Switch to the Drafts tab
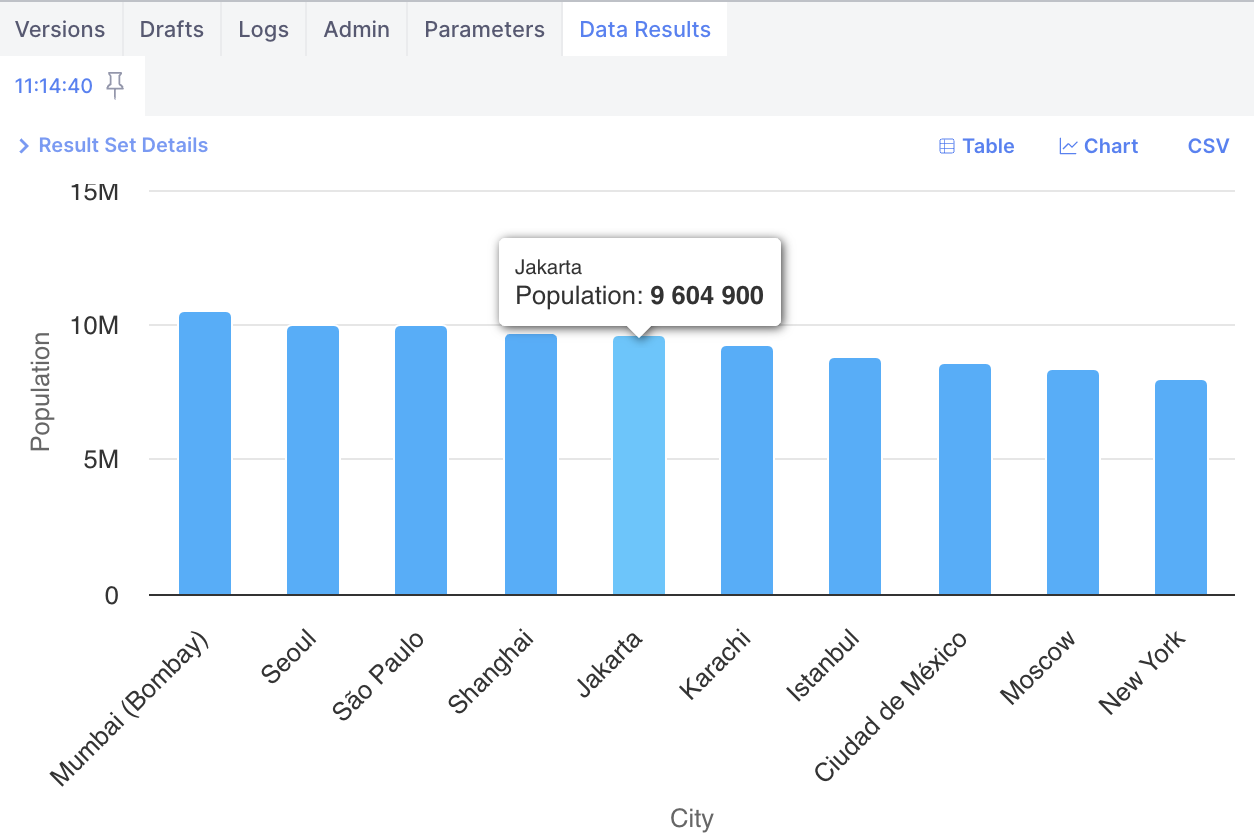1254x840 pixels. (172, 29)
